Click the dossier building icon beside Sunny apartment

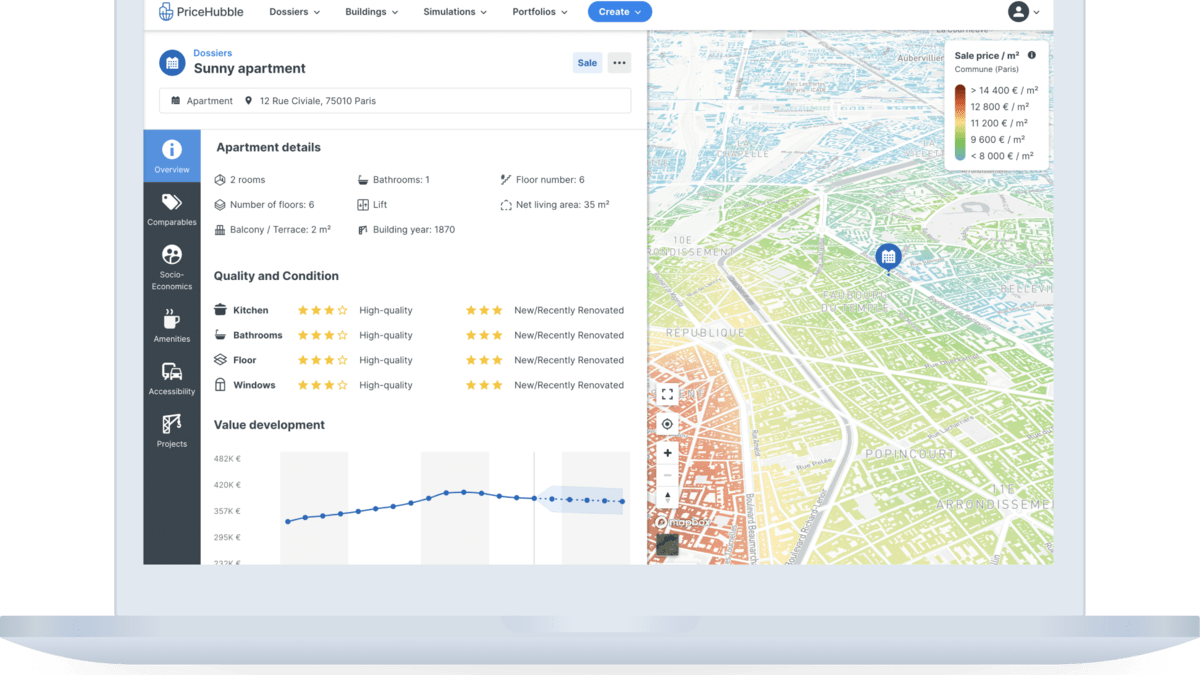click(x=172, y=62)
